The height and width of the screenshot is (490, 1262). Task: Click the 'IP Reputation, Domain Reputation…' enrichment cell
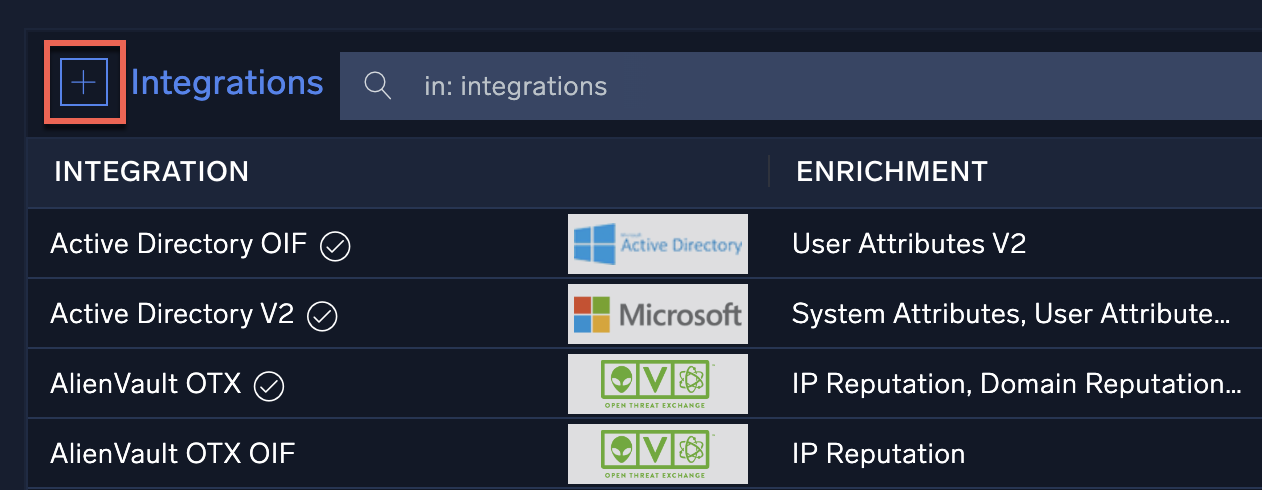pos(1016,384)
